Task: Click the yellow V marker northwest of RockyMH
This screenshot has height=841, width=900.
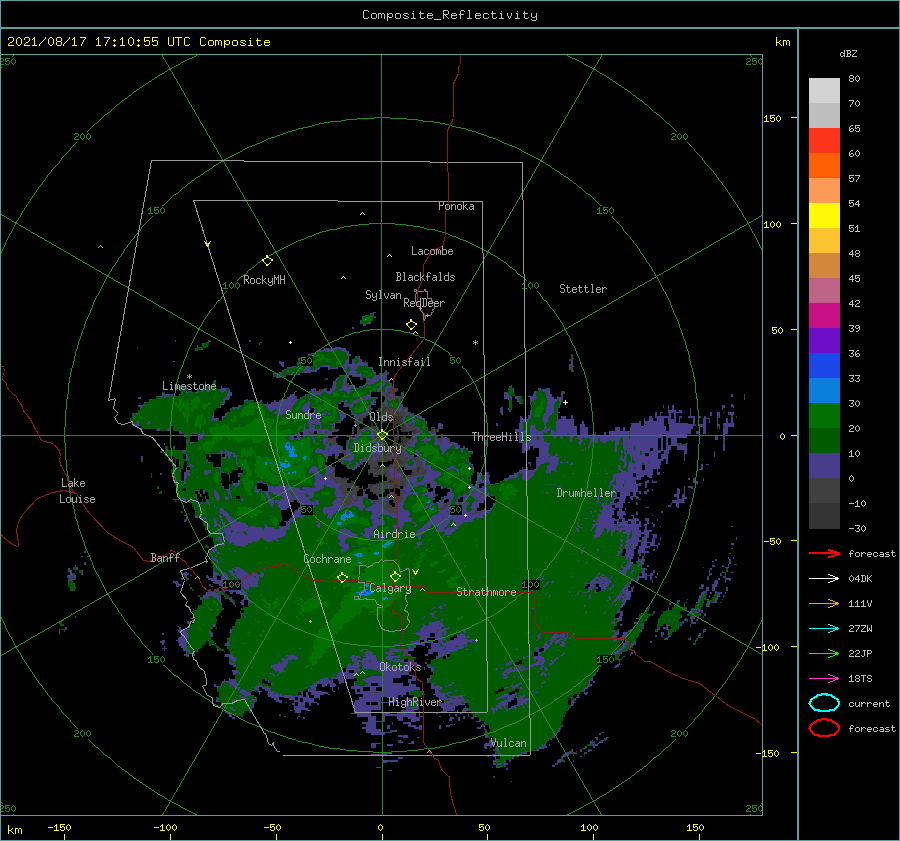Action: click(208, 244)
